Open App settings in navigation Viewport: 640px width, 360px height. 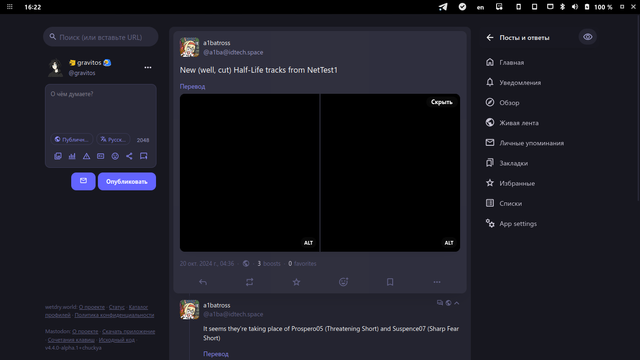click(x=511, y=224)
